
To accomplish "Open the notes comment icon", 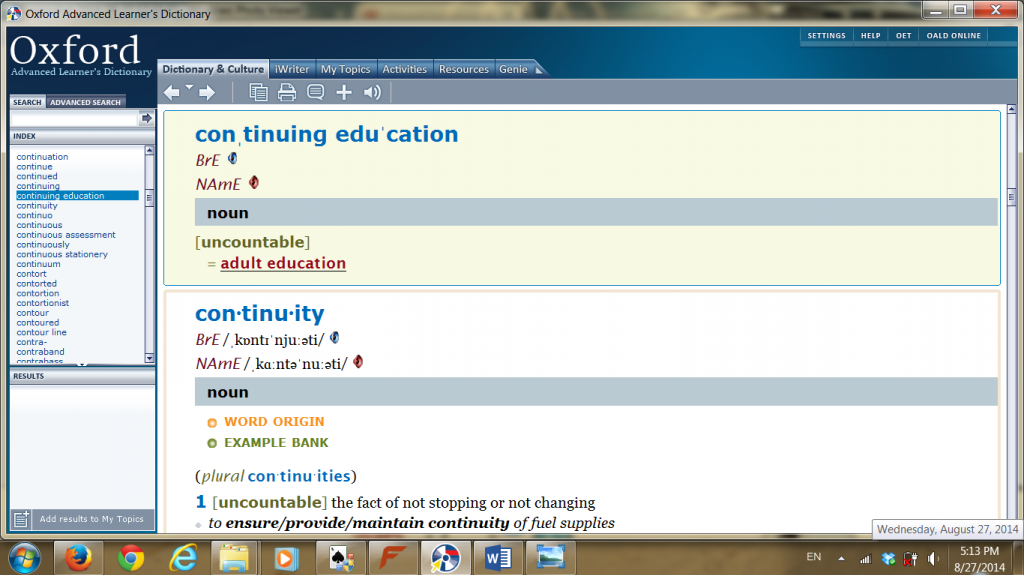I will click(315, 93).
